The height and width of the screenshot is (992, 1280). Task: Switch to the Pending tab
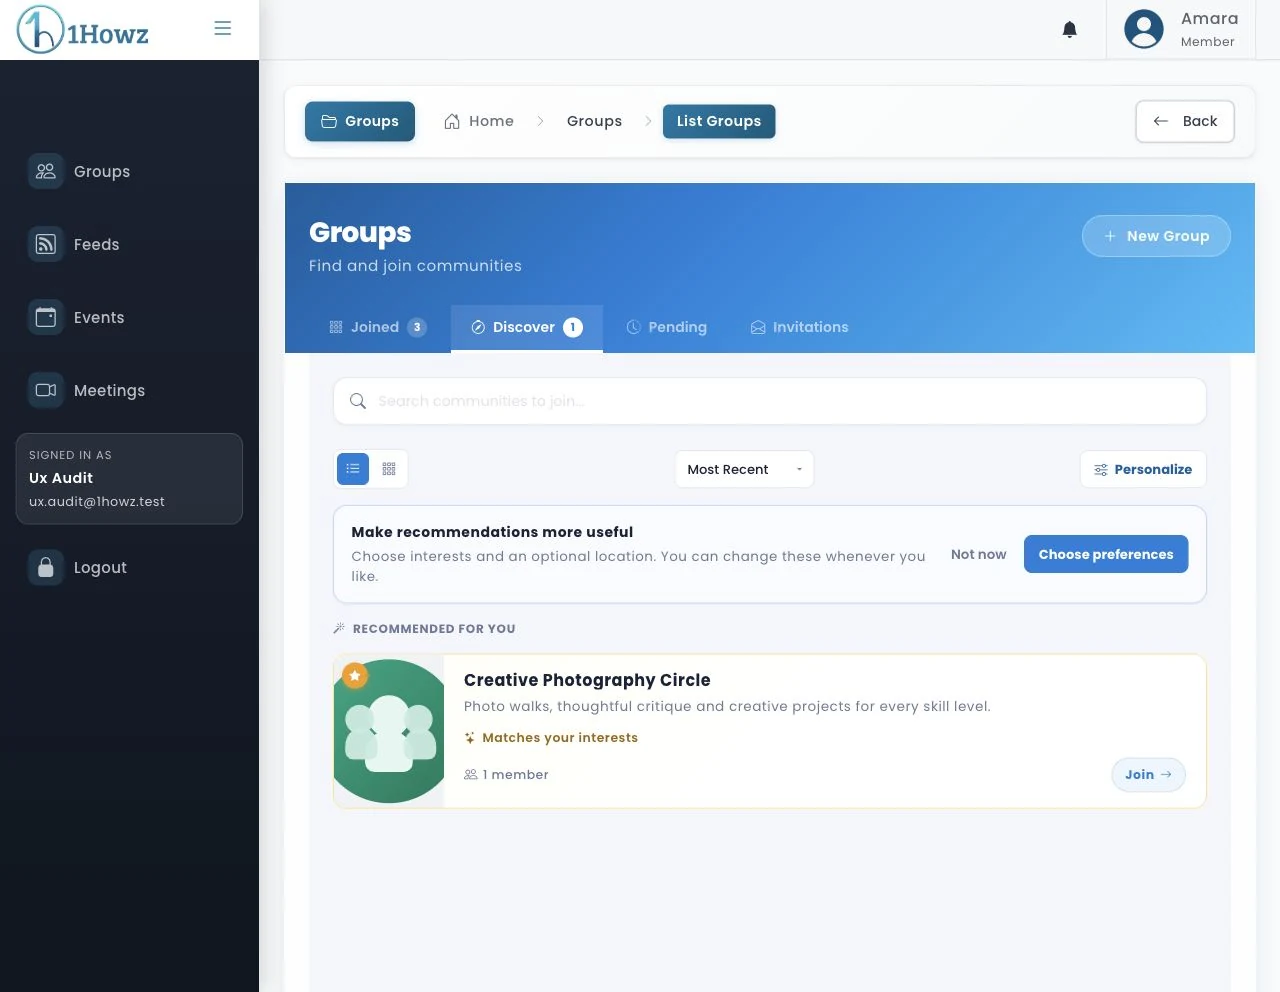tap(666, 327)
